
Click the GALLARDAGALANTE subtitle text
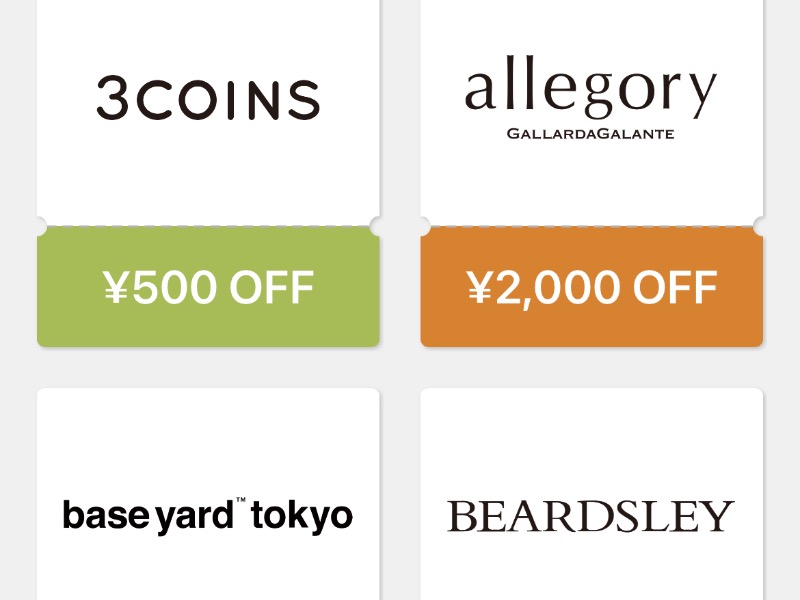click(x=590, y=134)
